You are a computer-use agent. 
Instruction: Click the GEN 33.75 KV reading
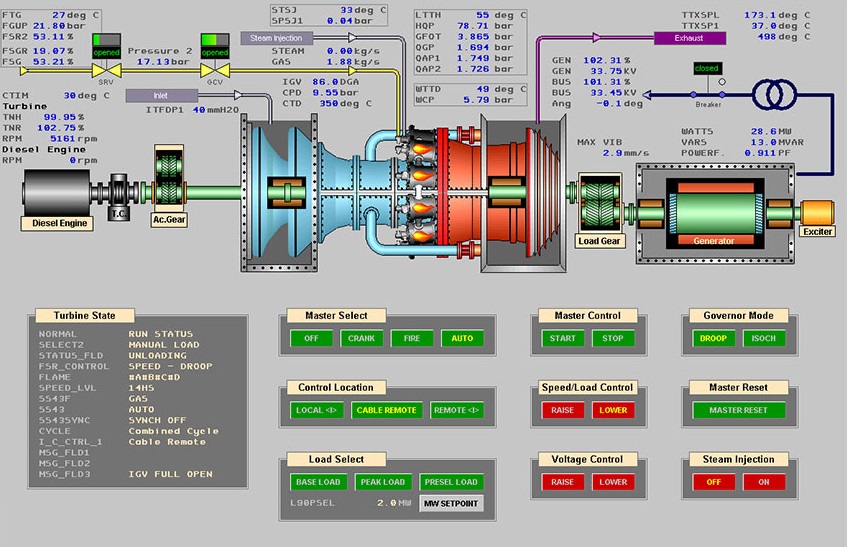pos(613,71)
